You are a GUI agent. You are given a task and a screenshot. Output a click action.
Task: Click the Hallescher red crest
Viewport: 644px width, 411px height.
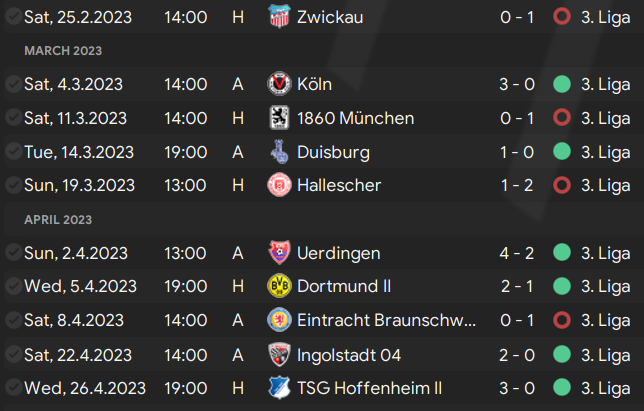point(279,185)
